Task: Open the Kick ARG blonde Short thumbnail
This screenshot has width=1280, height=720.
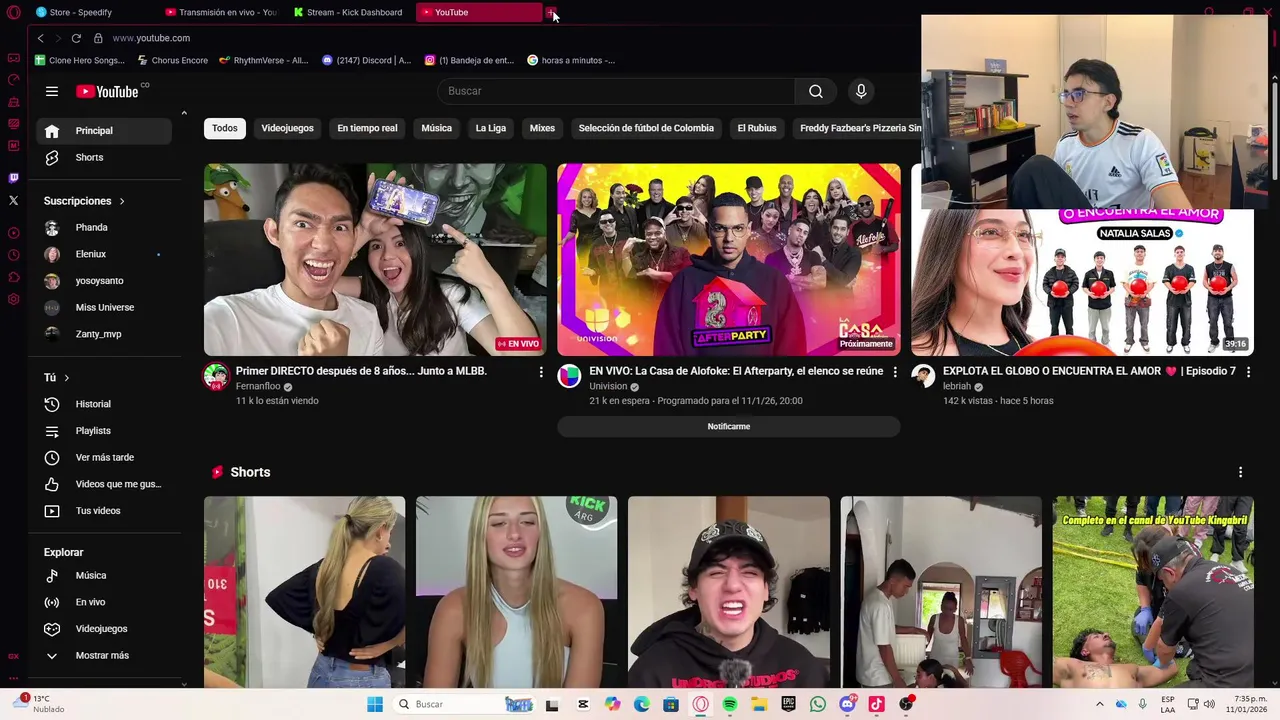Action: (516, 592)
